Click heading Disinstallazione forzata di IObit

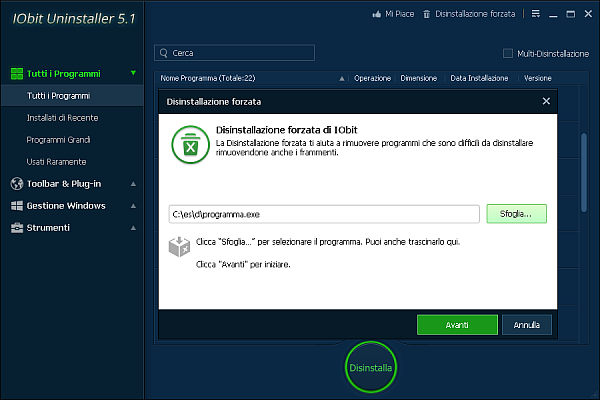286,130
